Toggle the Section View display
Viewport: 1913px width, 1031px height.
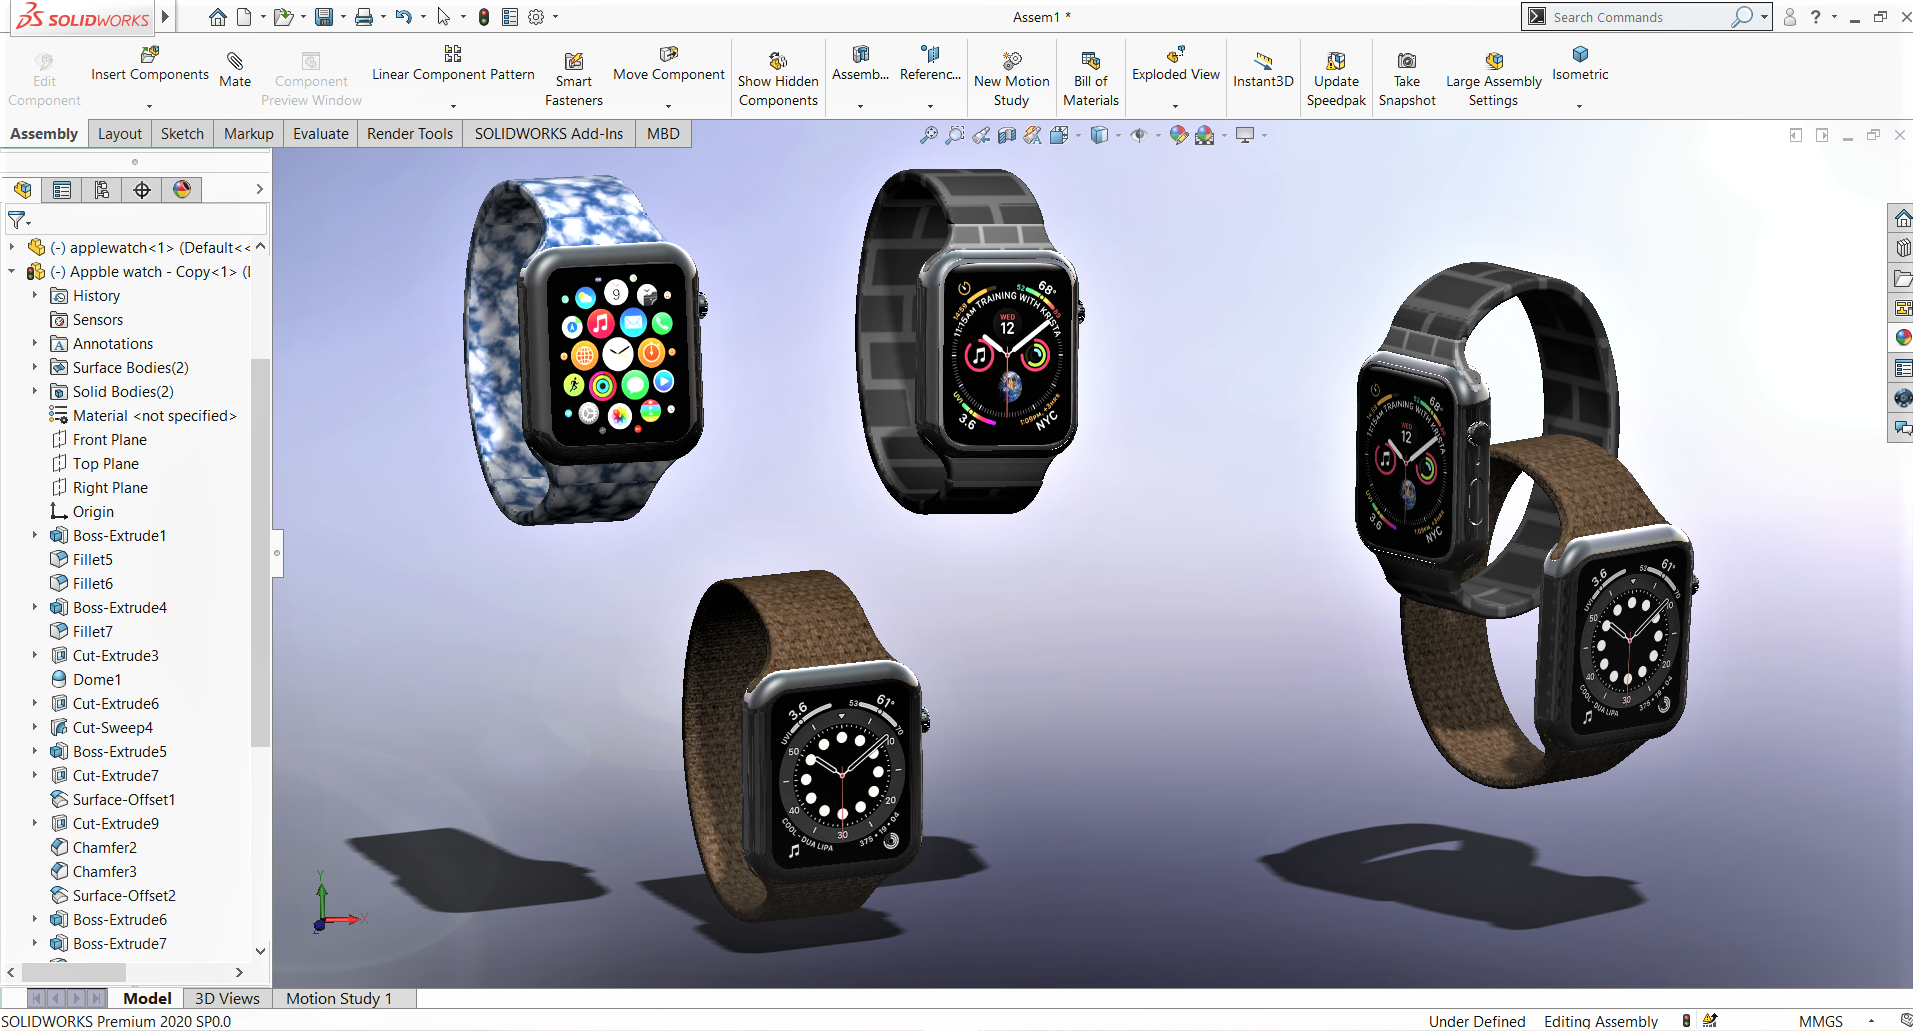(x=1007, y=135)
